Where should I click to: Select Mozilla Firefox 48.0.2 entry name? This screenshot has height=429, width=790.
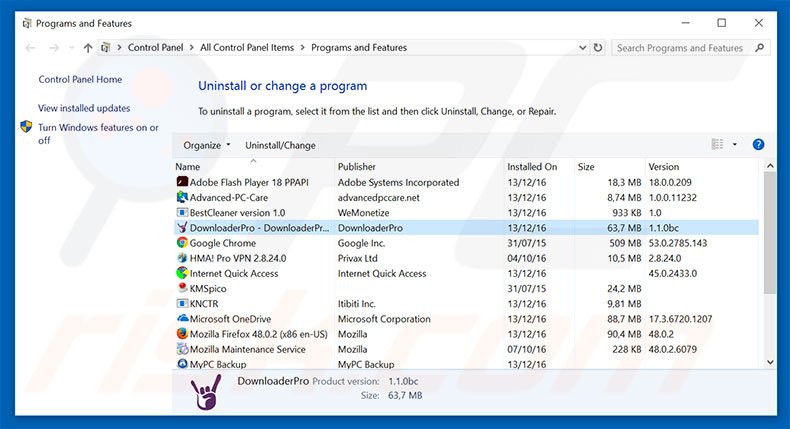pos(258,334)
